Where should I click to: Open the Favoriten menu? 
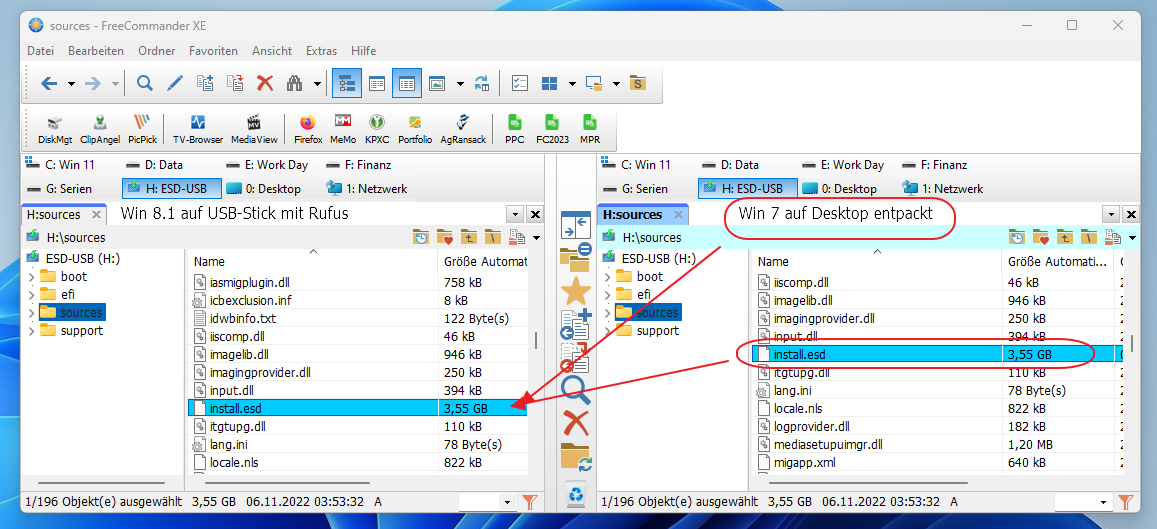213,51
